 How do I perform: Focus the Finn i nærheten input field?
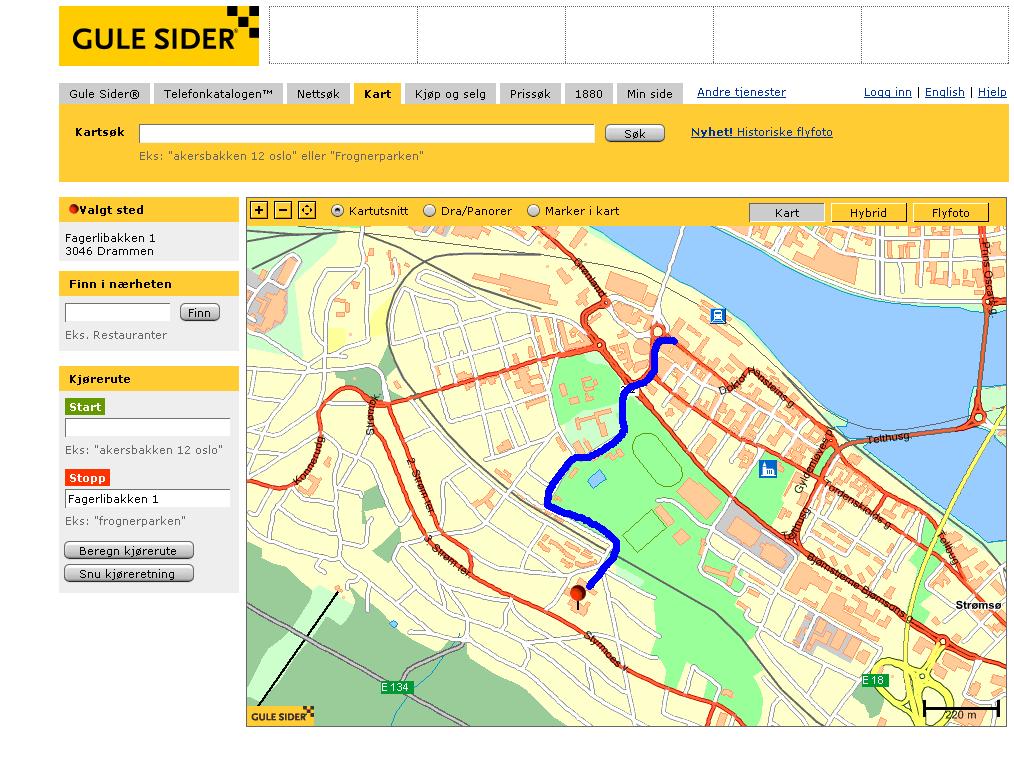pos(118,312)
